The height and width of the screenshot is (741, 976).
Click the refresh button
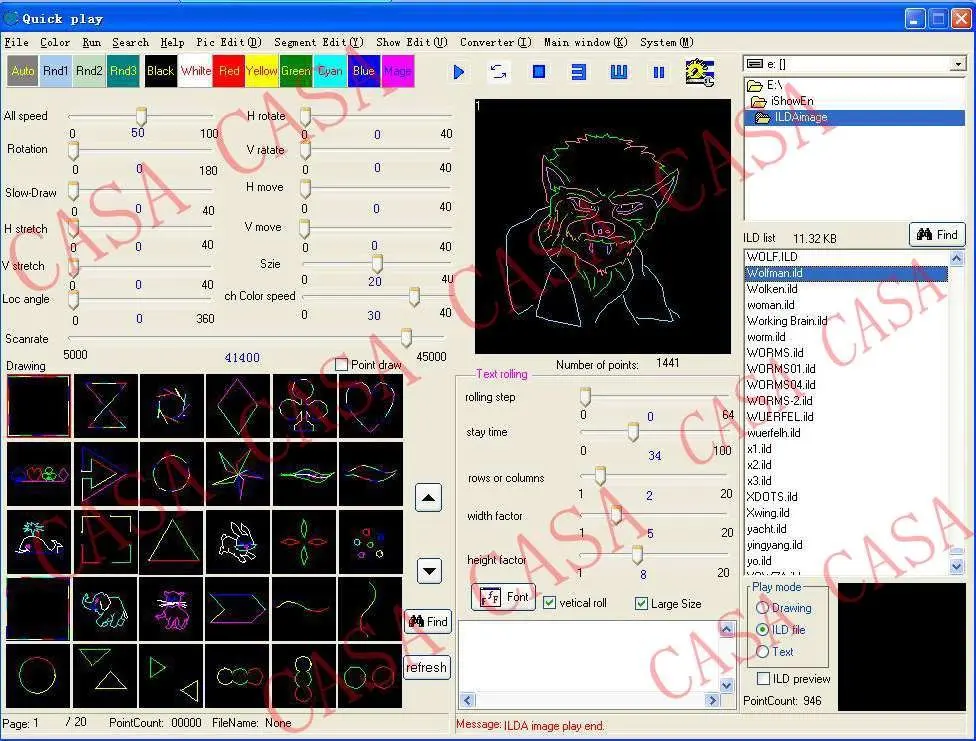427,668
